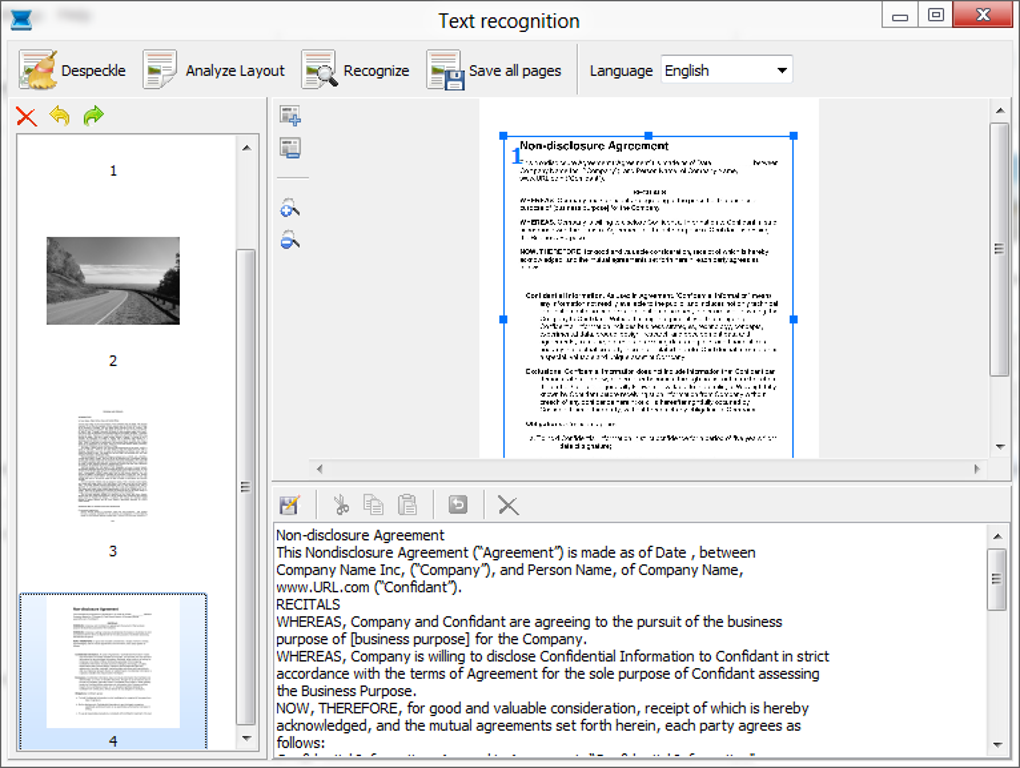Image resolution: width=1020 pixels, height=768 pixels.
Task: Start text recognition with Recognize
Action: [x=355, y=70]
